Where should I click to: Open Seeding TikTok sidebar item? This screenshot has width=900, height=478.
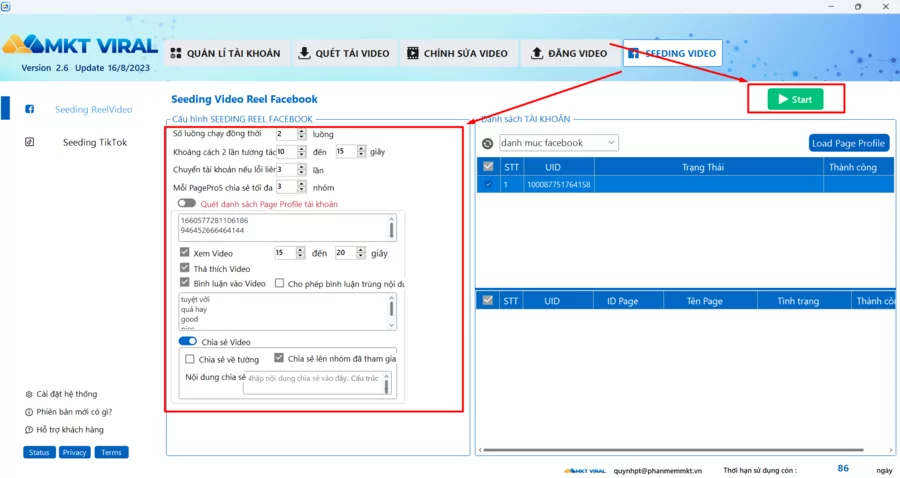pos(95,142)
